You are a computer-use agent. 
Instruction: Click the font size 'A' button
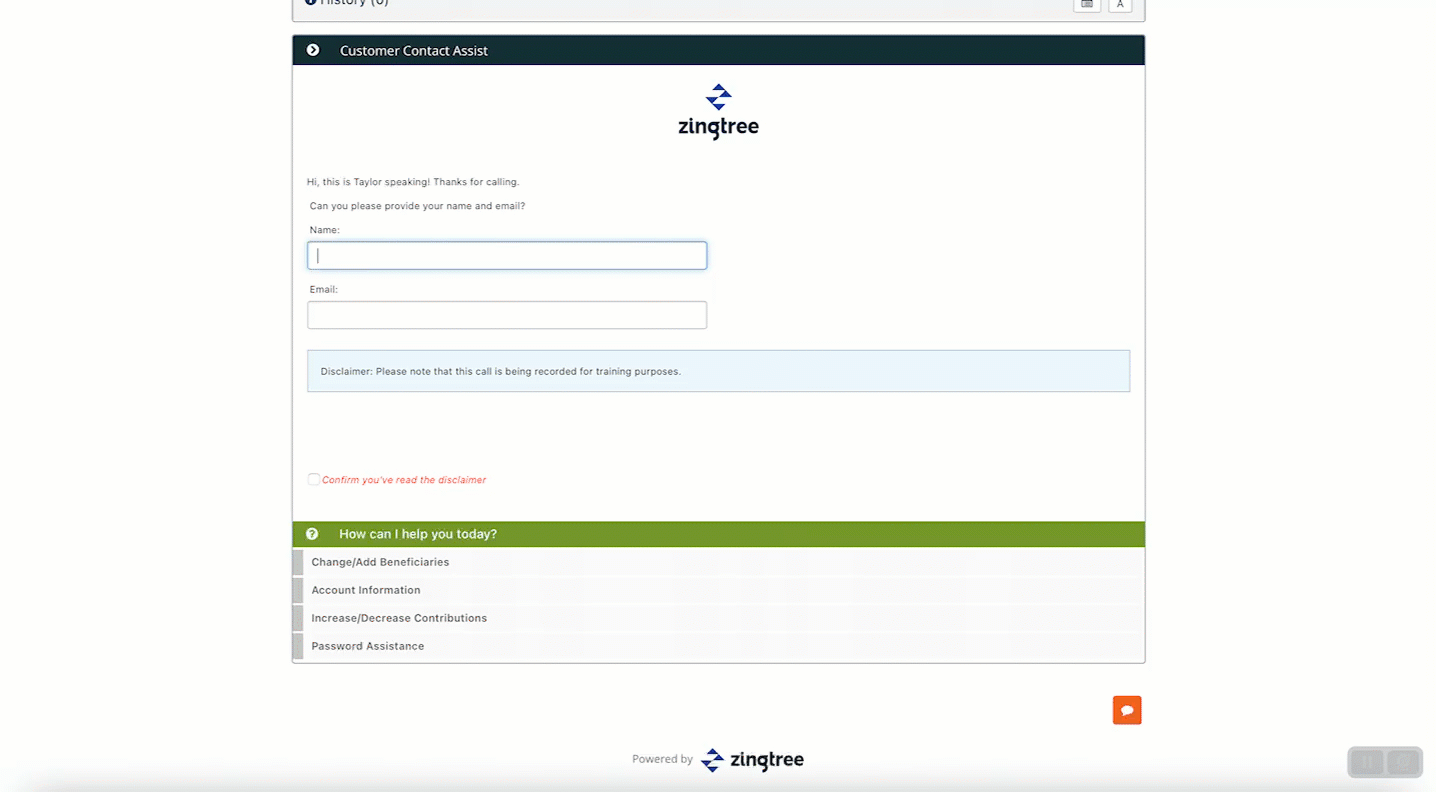point(1120,4)
